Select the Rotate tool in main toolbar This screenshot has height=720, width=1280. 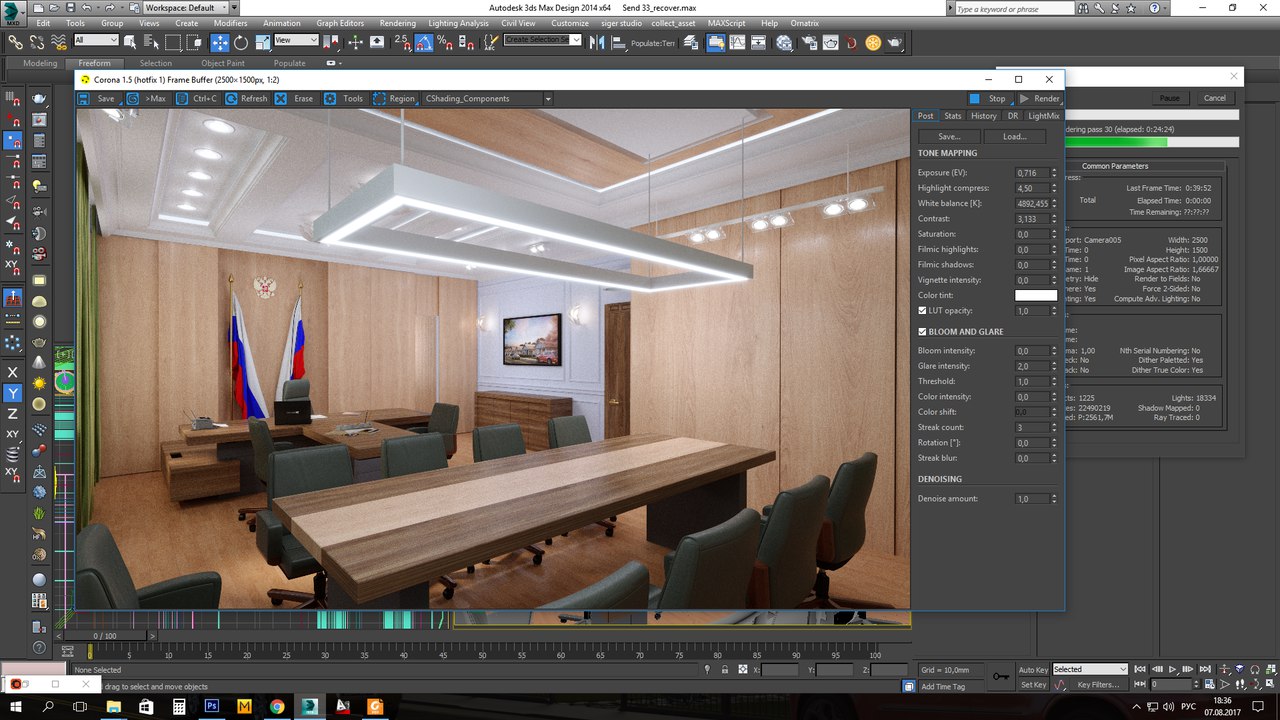(241, 42)
